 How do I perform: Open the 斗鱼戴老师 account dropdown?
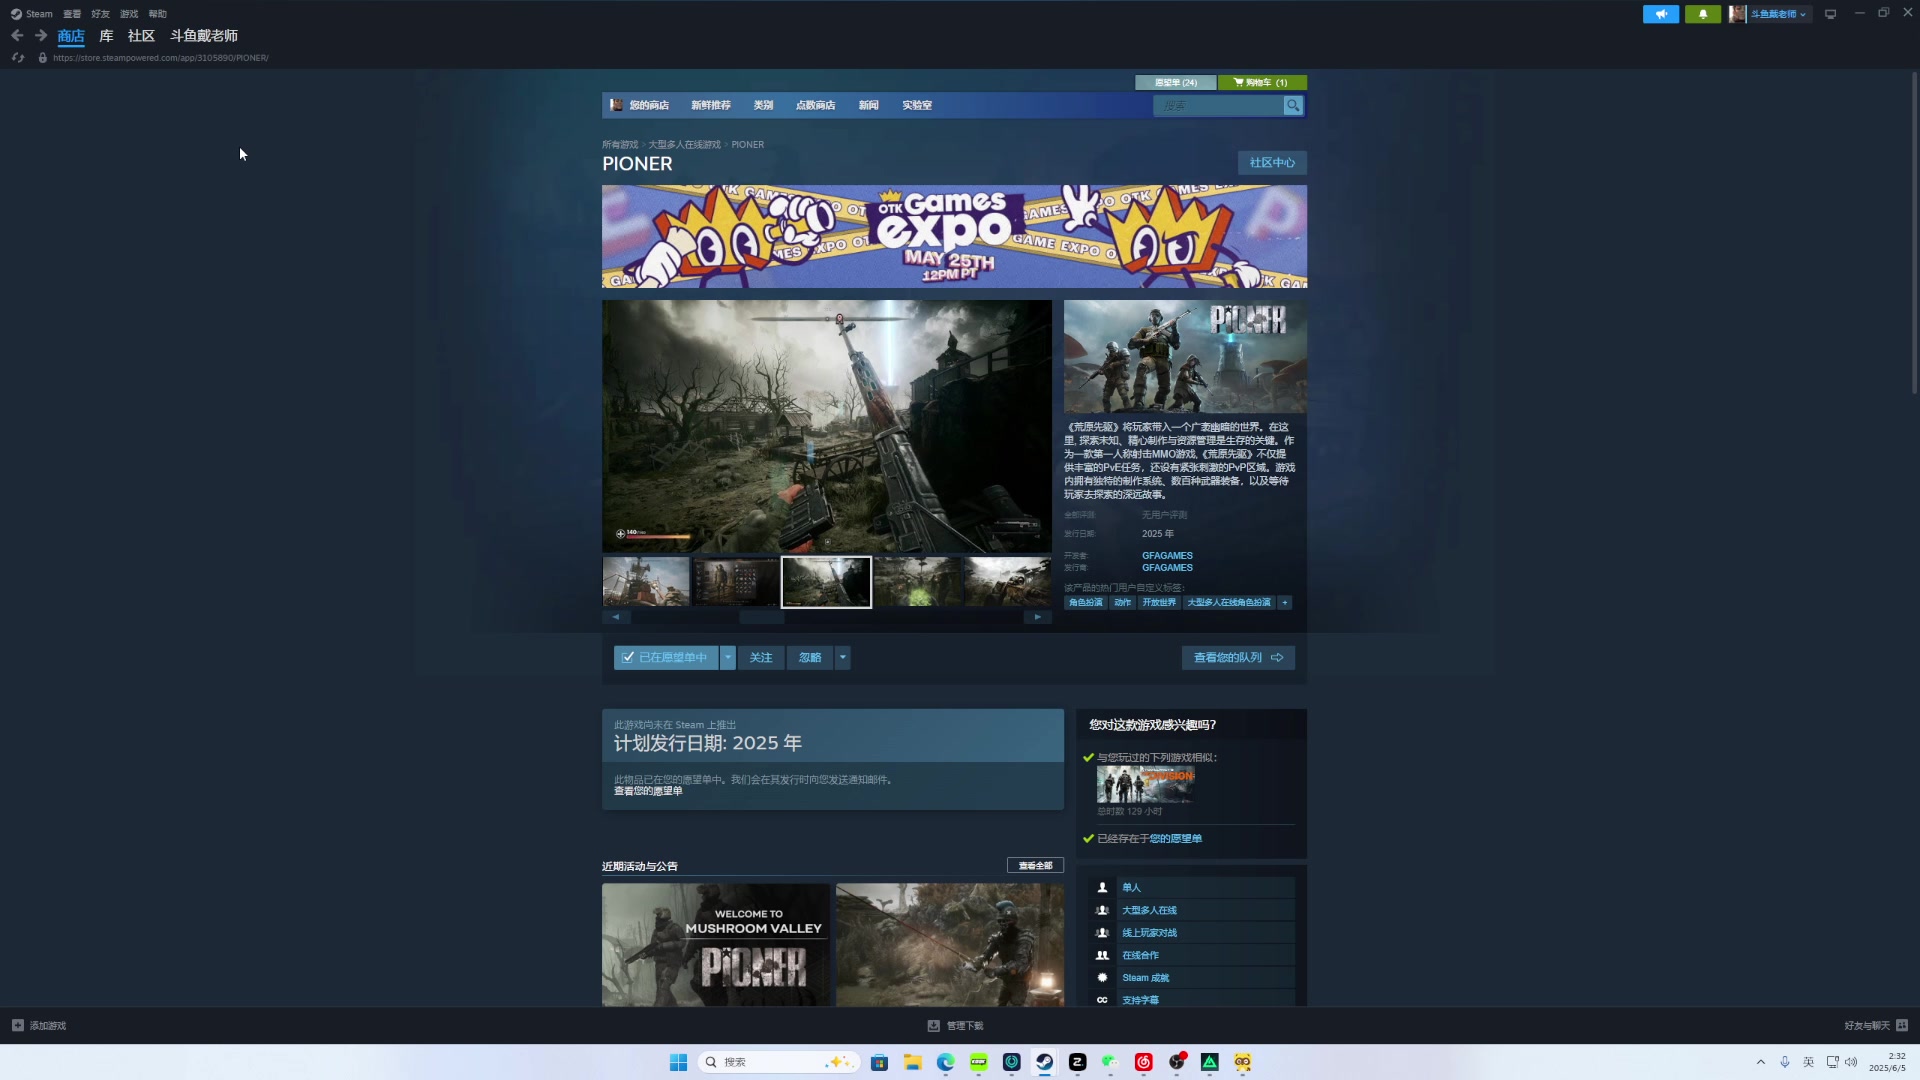1778,14
